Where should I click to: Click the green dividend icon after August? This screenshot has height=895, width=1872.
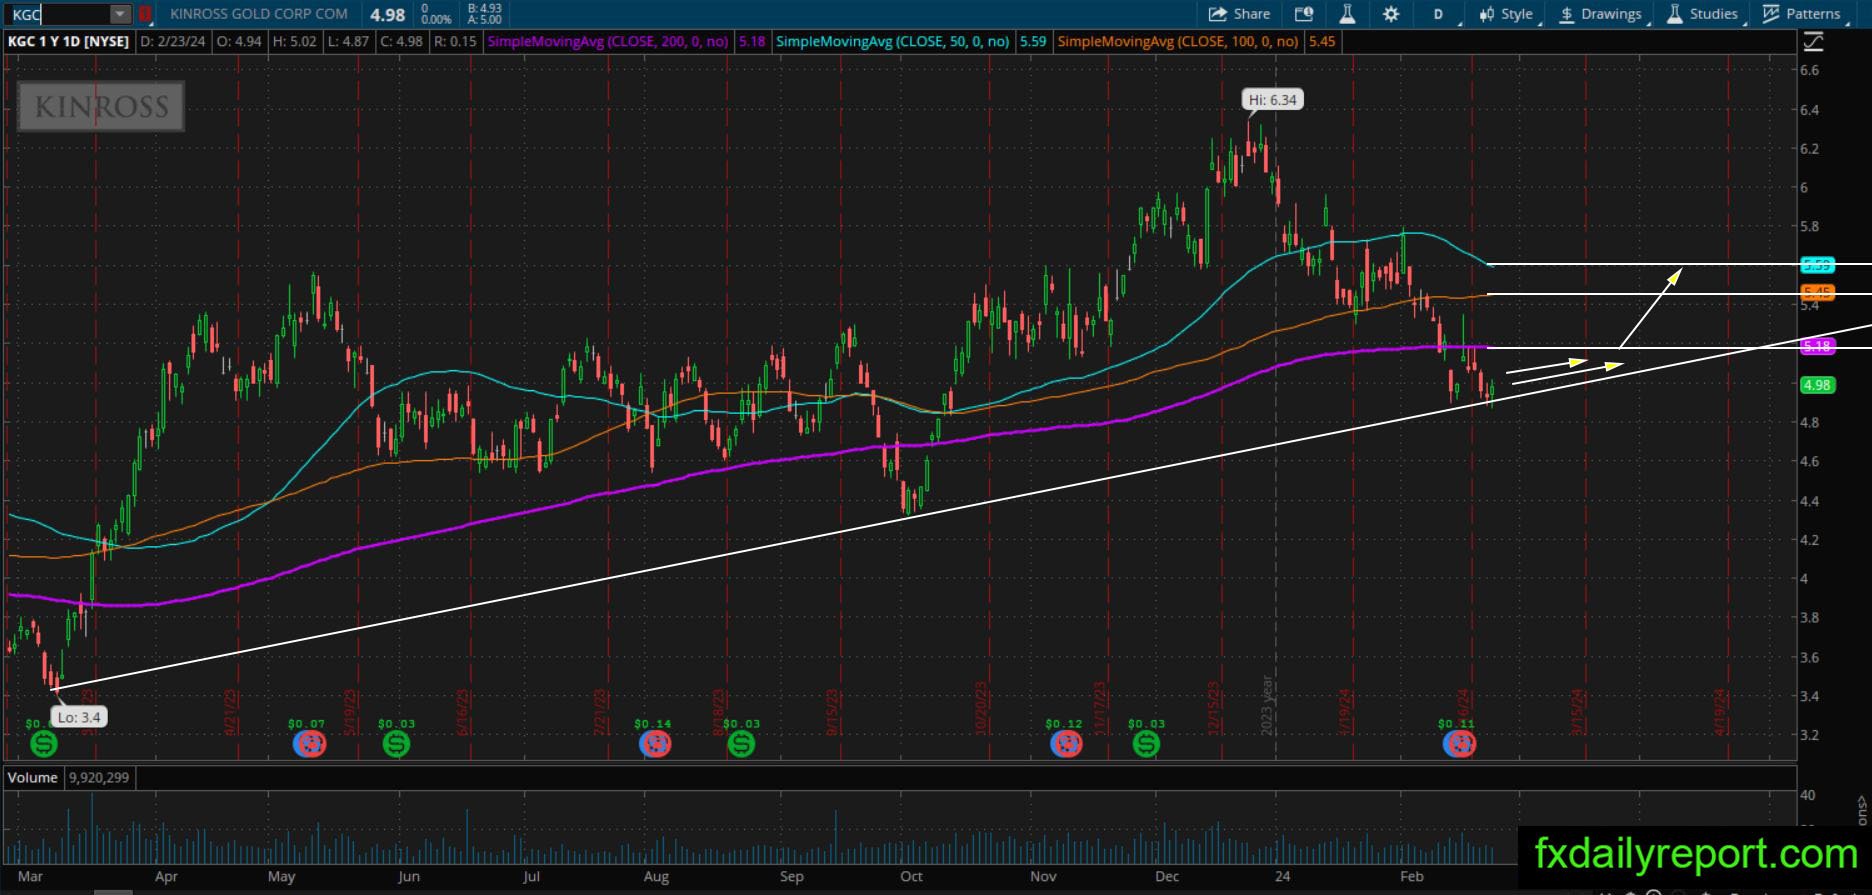coord(741,743)
